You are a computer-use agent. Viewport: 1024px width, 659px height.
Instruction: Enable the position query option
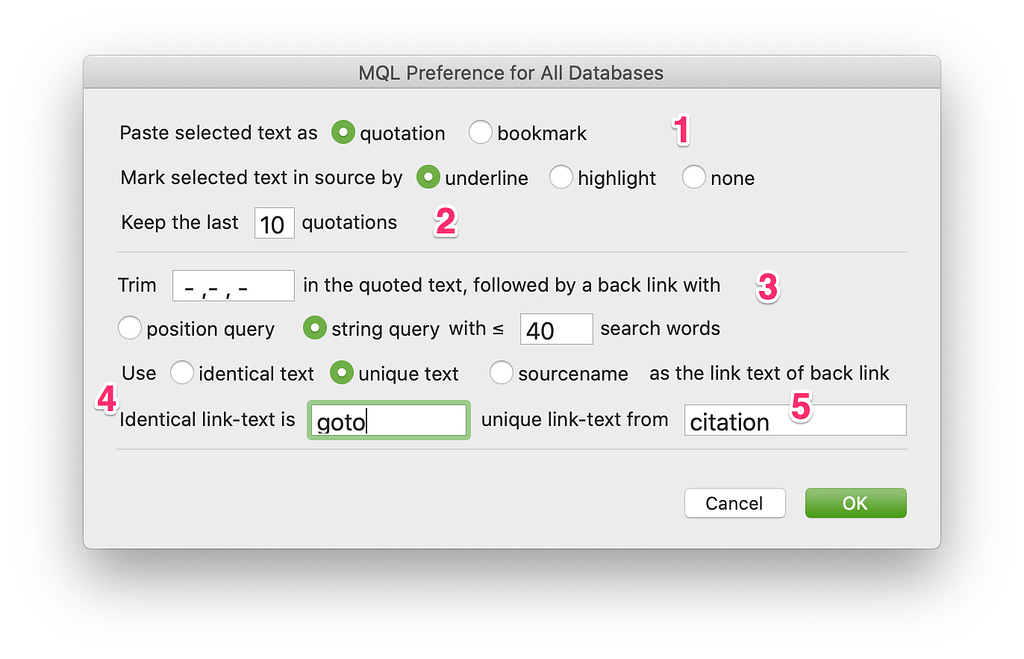(130, 328)
